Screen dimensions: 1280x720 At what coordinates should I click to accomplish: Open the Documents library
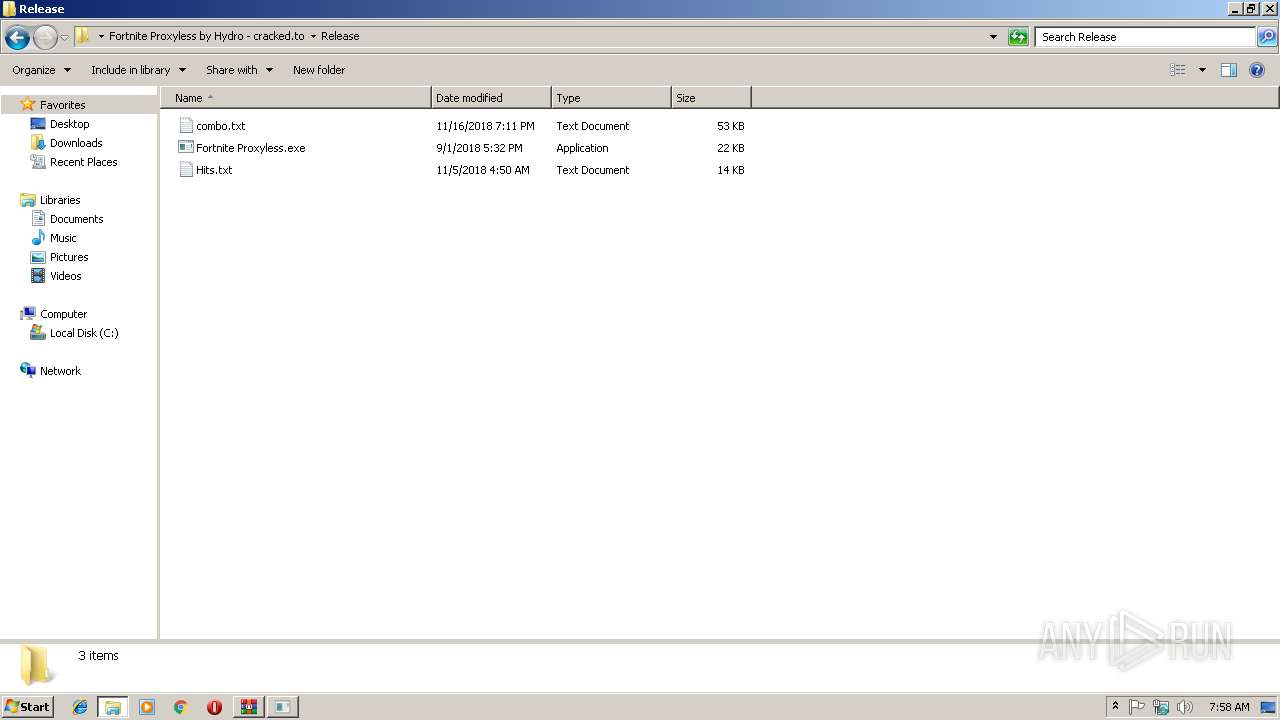76,219
